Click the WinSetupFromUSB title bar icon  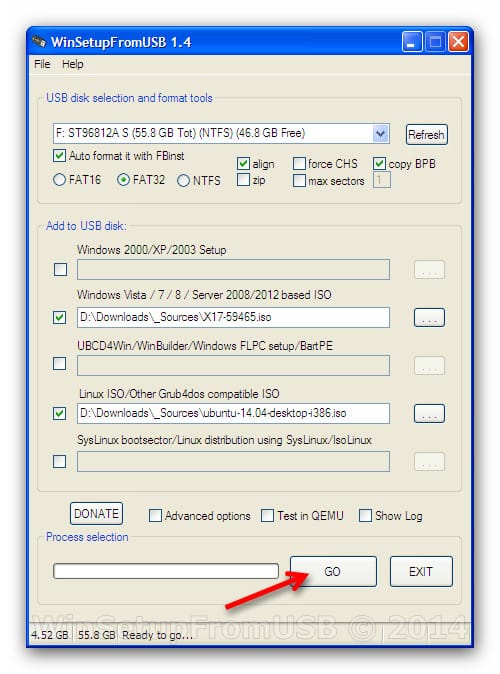pyautogui.click(x=39, y=42)
